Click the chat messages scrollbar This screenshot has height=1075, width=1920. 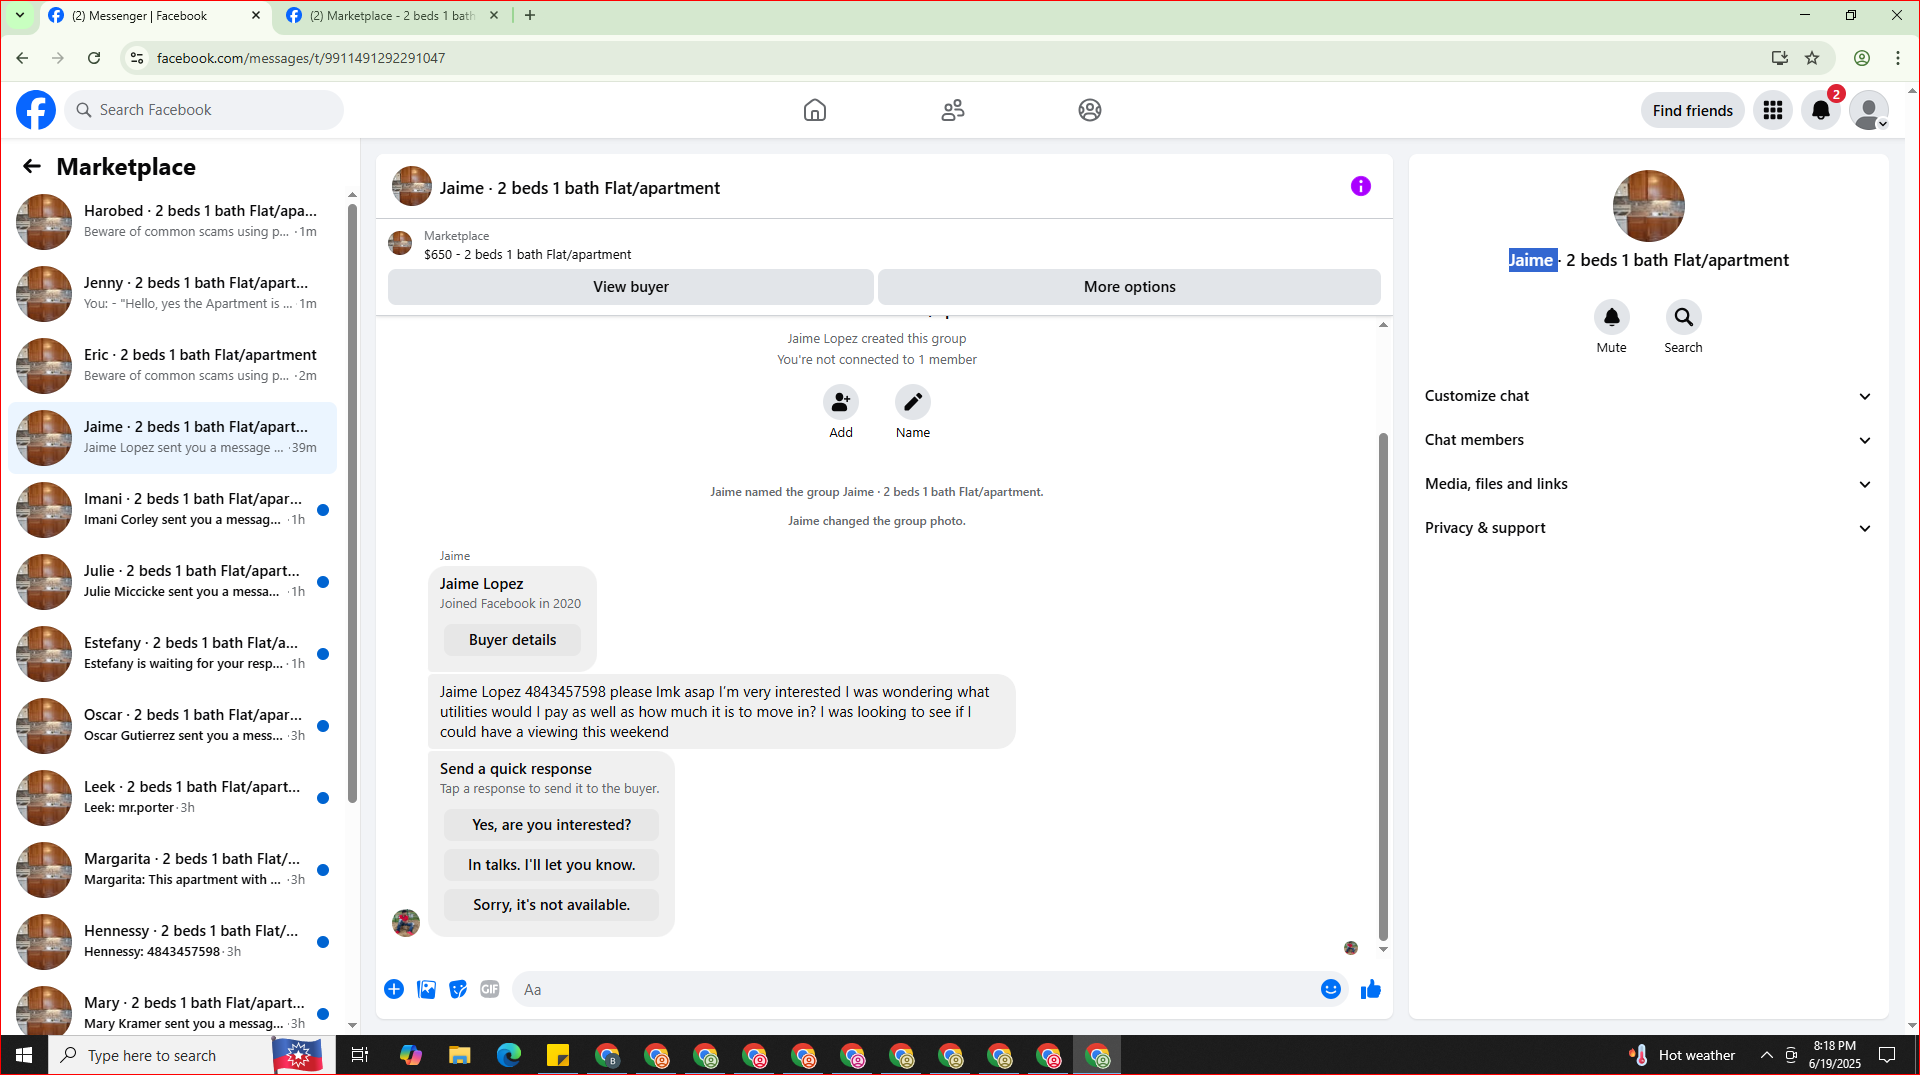tap(1383, 686)
